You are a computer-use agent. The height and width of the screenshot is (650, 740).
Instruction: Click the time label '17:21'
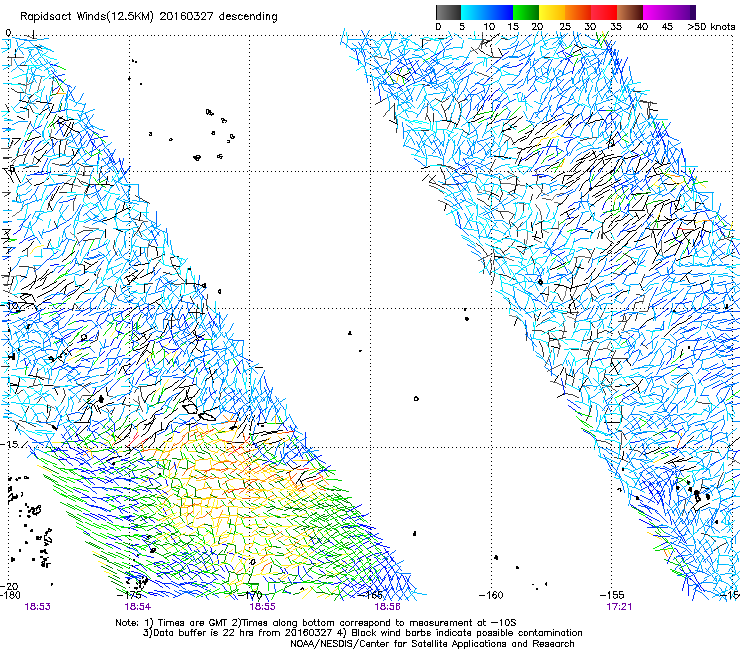[x=619, y=606]
